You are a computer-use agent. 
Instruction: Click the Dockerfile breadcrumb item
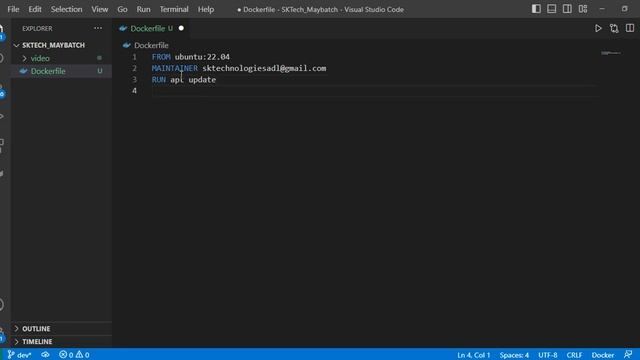[151, 45]
